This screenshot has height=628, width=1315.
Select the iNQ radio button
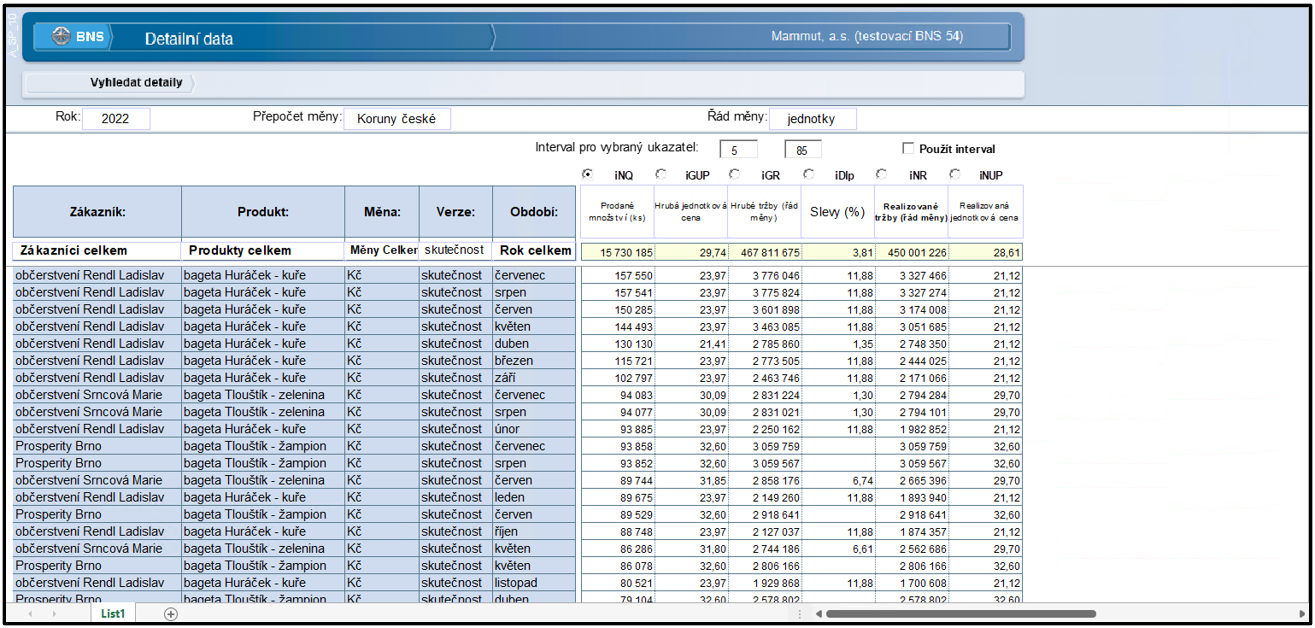tap(587, 174)
